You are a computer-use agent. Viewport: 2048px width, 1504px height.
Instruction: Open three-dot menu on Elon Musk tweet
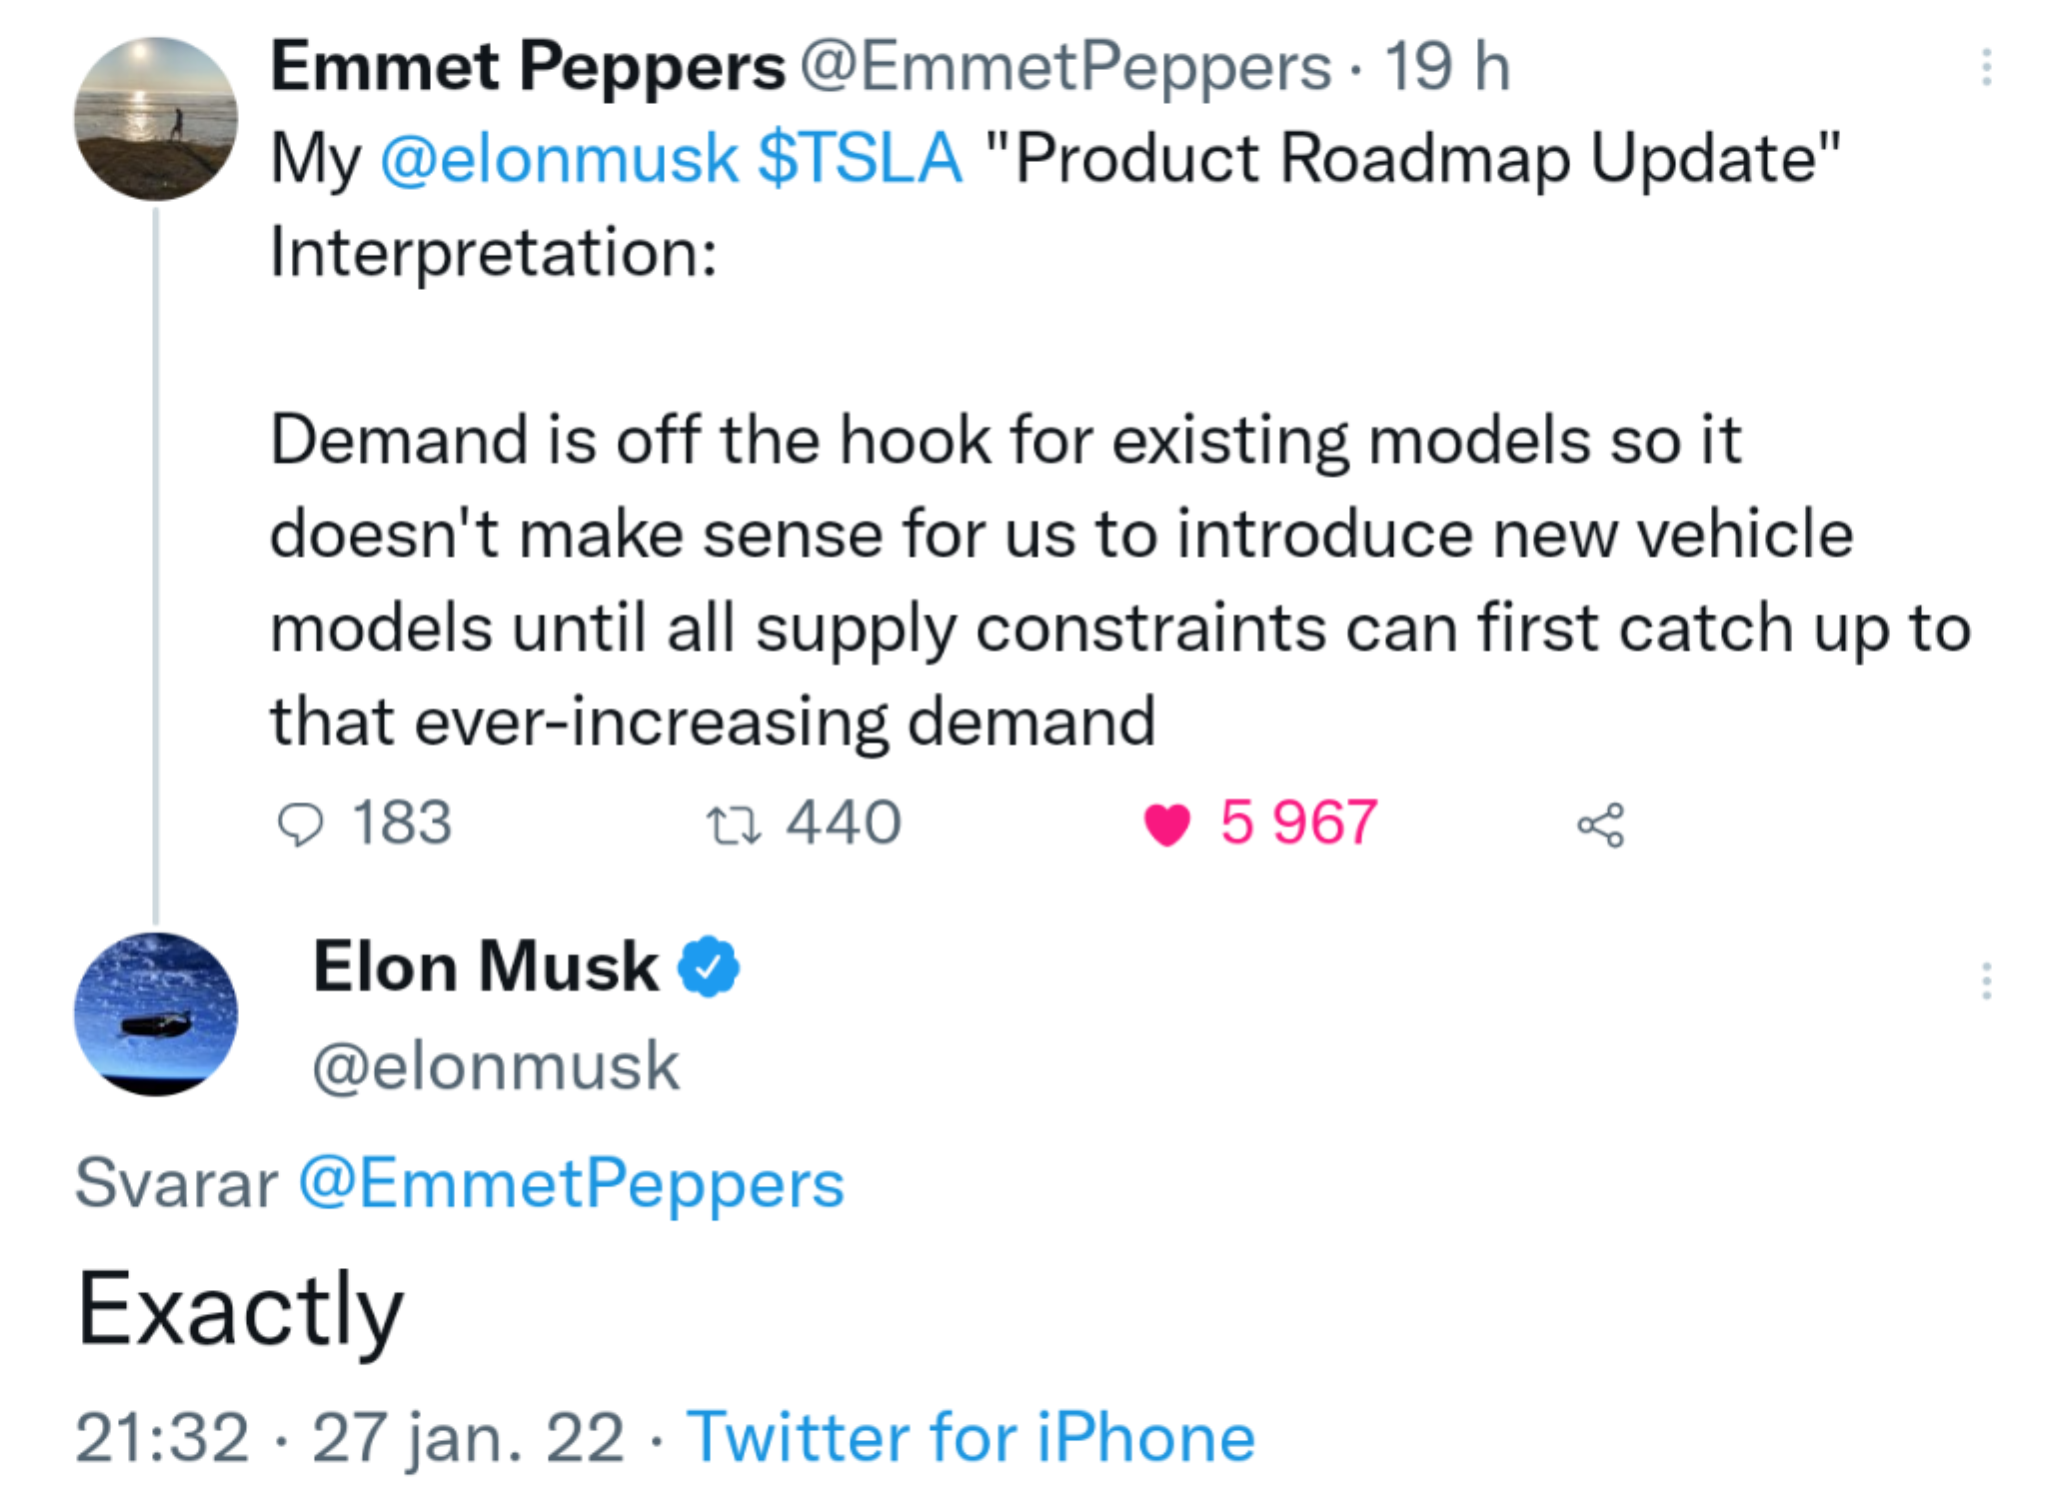click(1986, 981)
